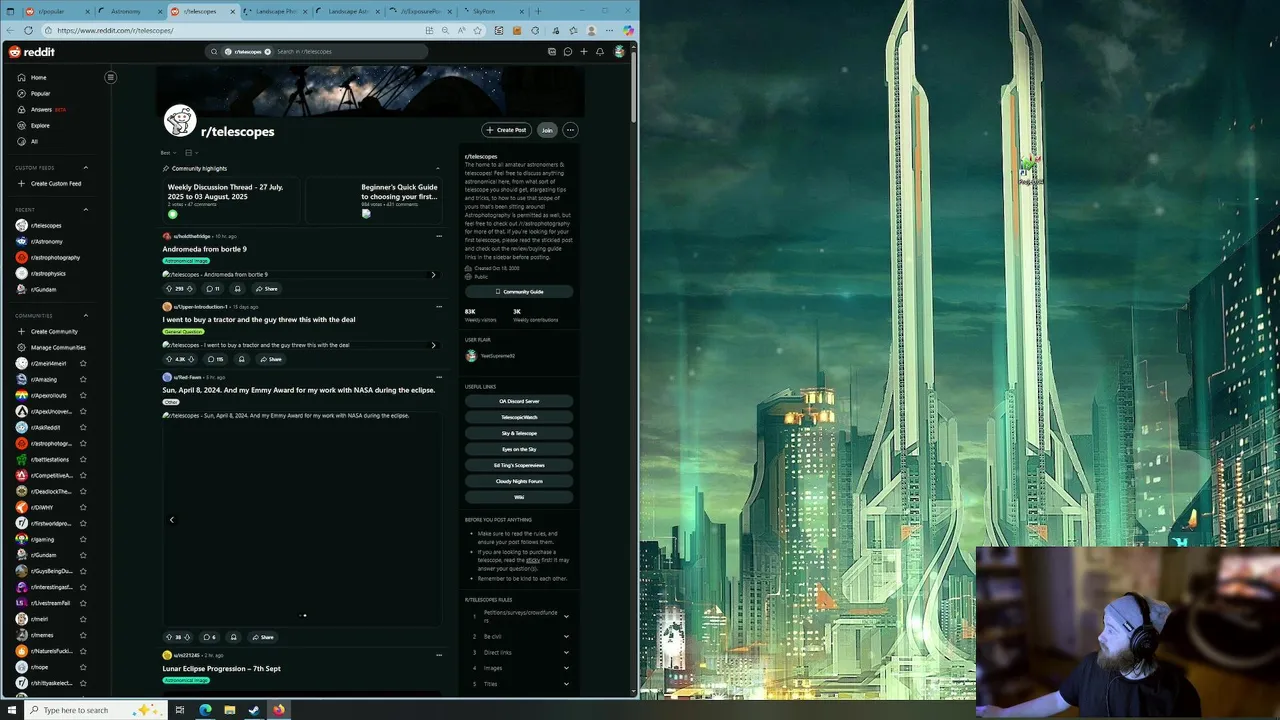Give award on the tractor post

[x=241, y=359]
